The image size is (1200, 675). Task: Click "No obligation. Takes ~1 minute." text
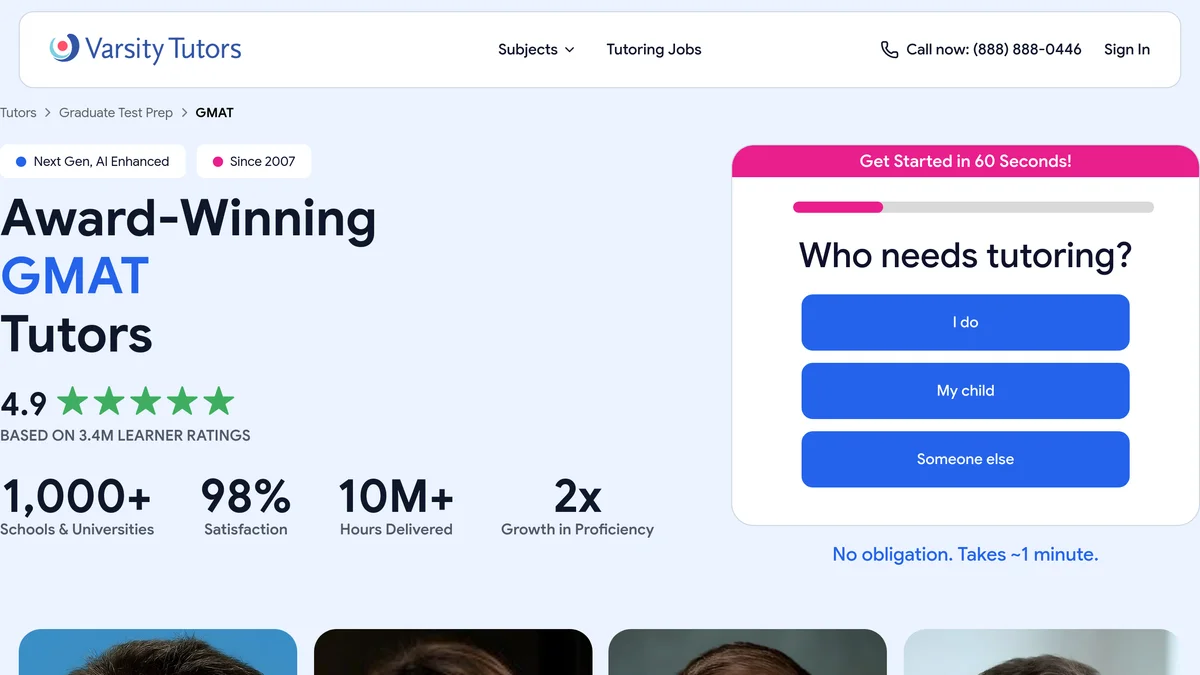pyautogui.click(x=965, y=554)
